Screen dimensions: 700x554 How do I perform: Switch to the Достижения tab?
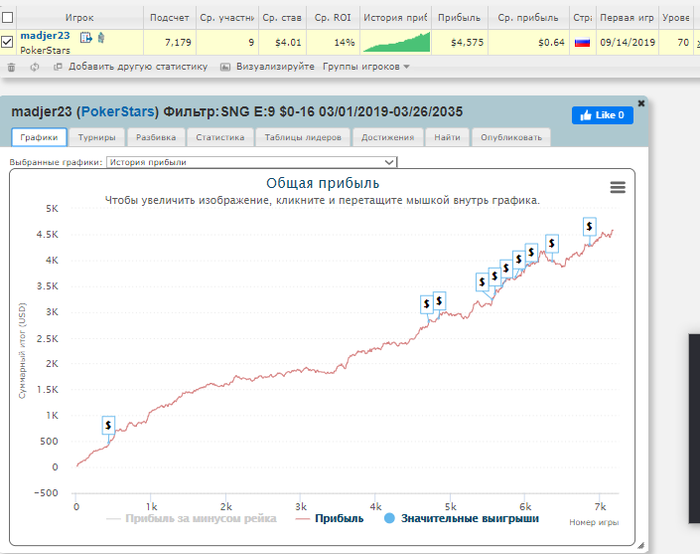pyautogui.click(x=388, y=137)
